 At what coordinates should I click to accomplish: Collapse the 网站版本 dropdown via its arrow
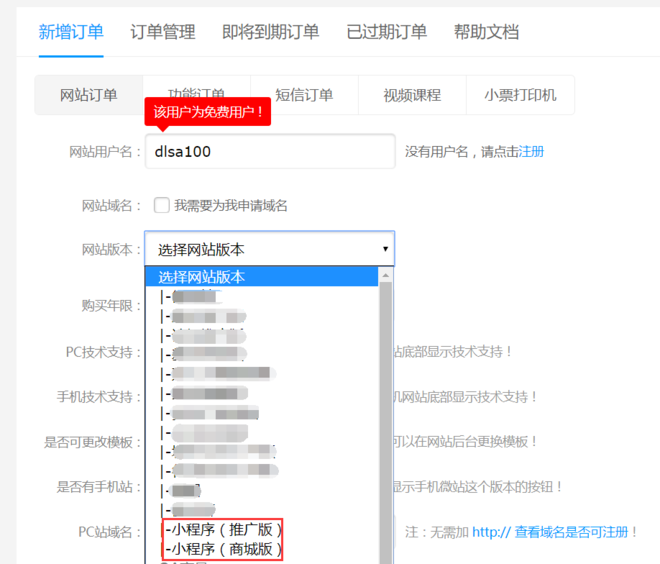coord(385,249)
